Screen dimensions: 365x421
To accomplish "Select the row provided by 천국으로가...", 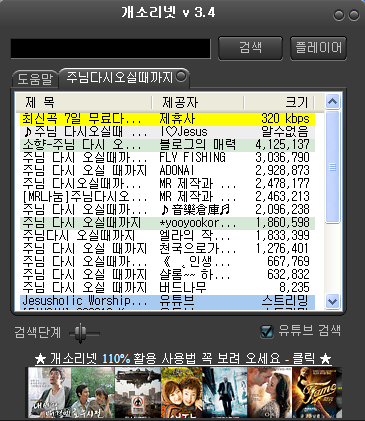I will 167,249.
